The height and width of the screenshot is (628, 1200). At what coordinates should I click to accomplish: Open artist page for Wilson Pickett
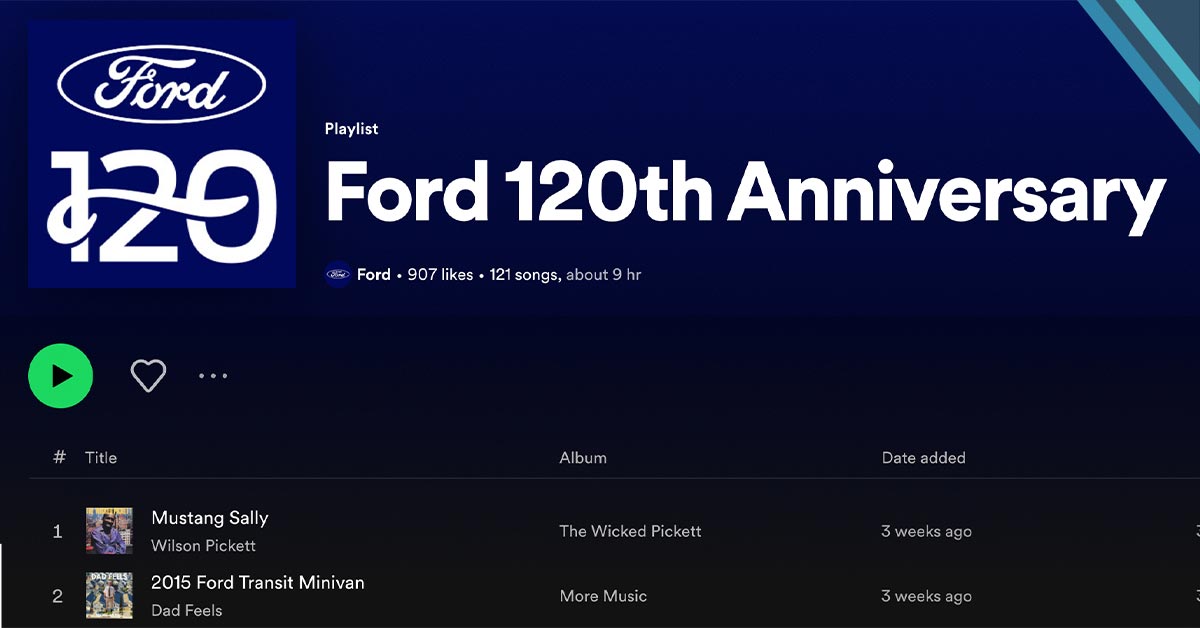[x=202, y=545]
